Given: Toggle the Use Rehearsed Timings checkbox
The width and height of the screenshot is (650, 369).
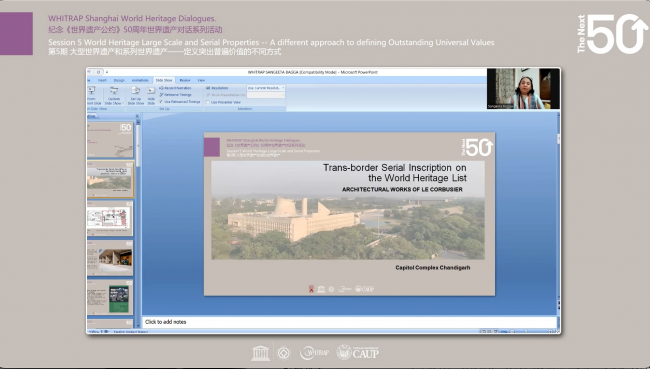Looking at the screenshot, I should click(161, 102).
